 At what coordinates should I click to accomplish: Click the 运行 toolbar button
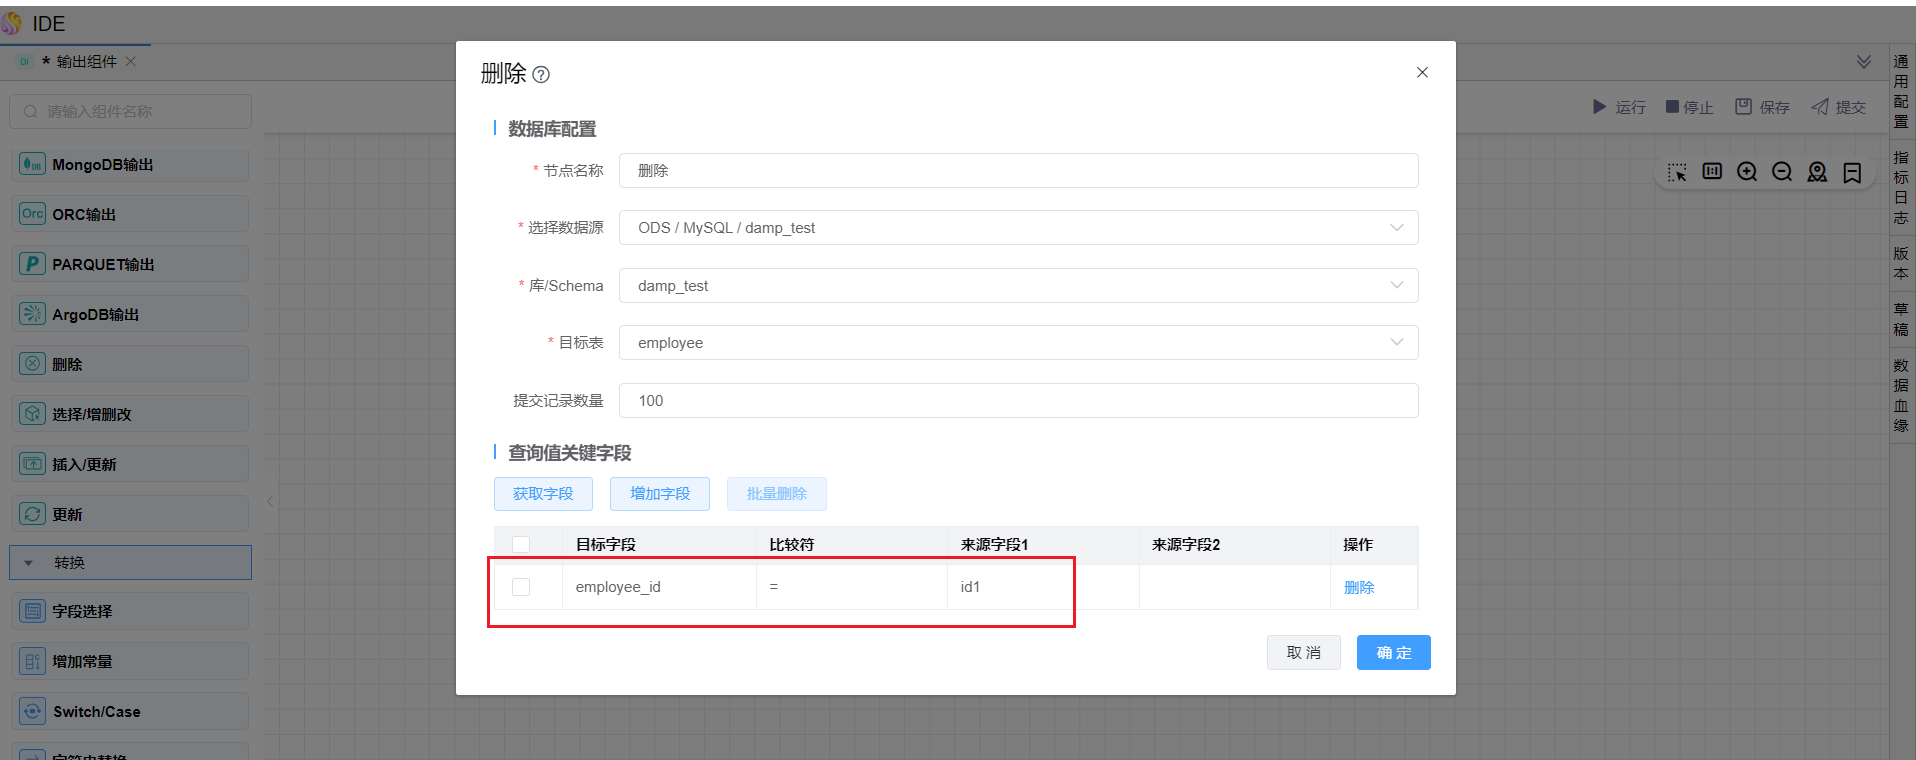[x=1619, y=107]
